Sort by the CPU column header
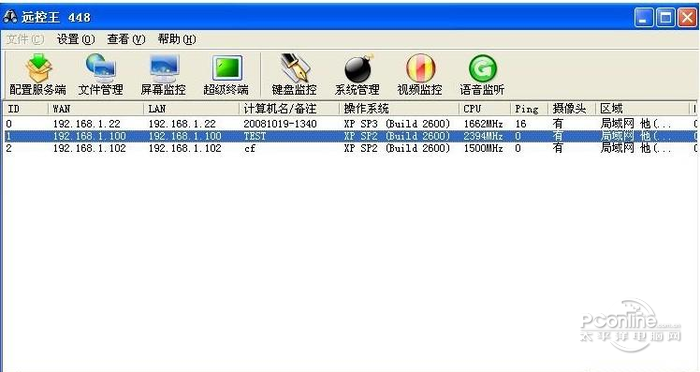 (x=484, y=109)
